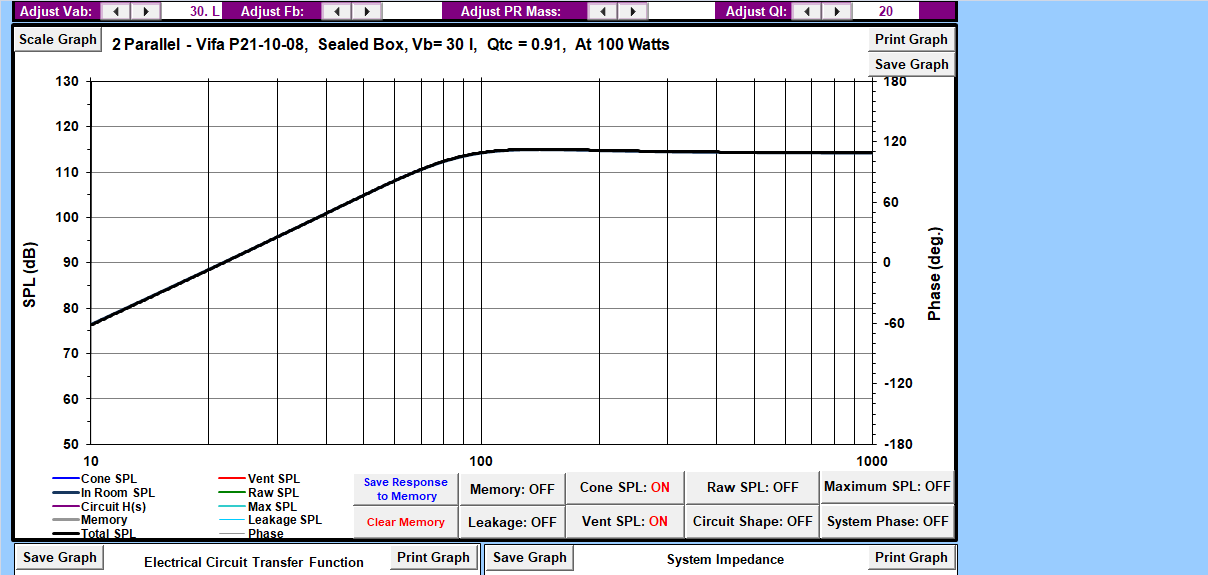Increase PR Mass with the right arrow
The height and width of the screenshot is (575, 1208).
pyautogui.click(x=632, y=11)
